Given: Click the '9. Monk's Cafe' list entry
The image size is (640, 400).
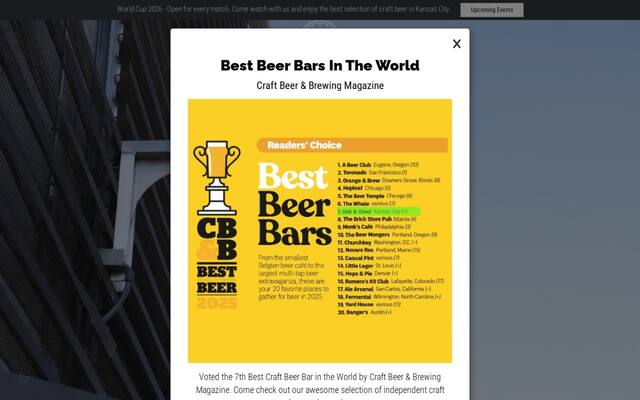Looking at the screenshot, I should pyautogui.click(x=374, y=227).
